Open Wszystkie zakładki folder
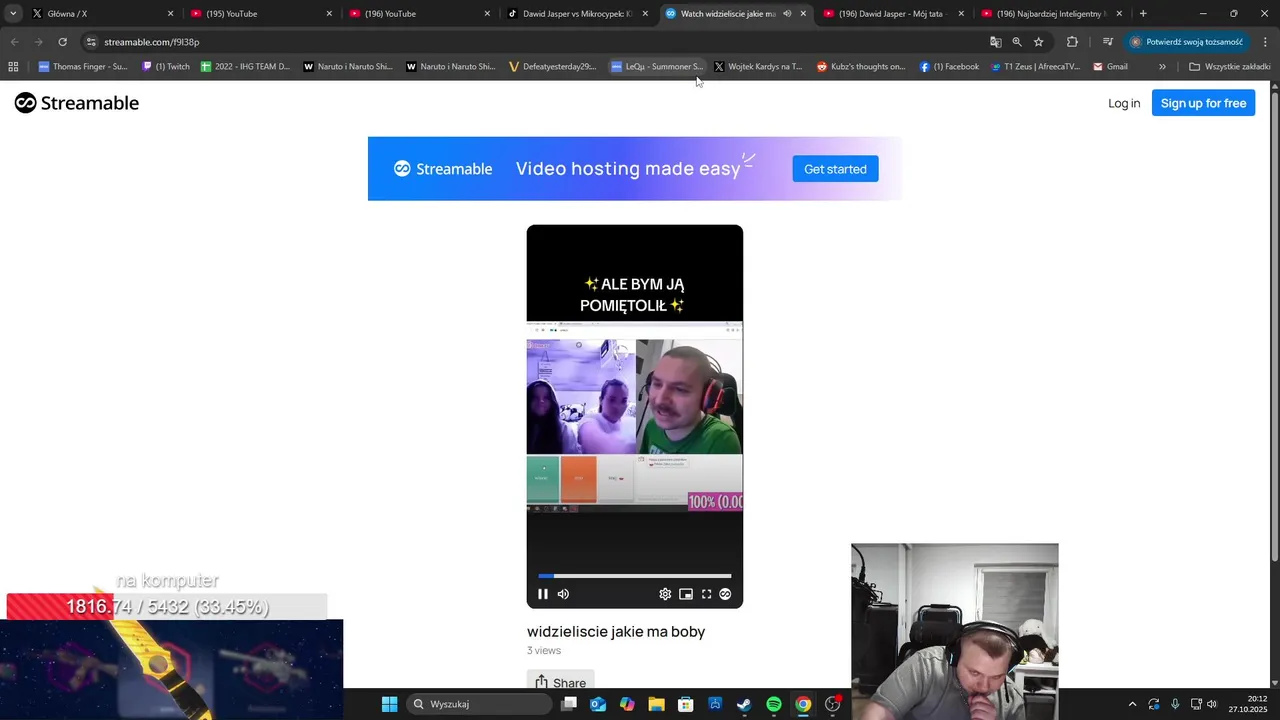Screen dimensions: 1280x720 click(x=1229, y=67)
